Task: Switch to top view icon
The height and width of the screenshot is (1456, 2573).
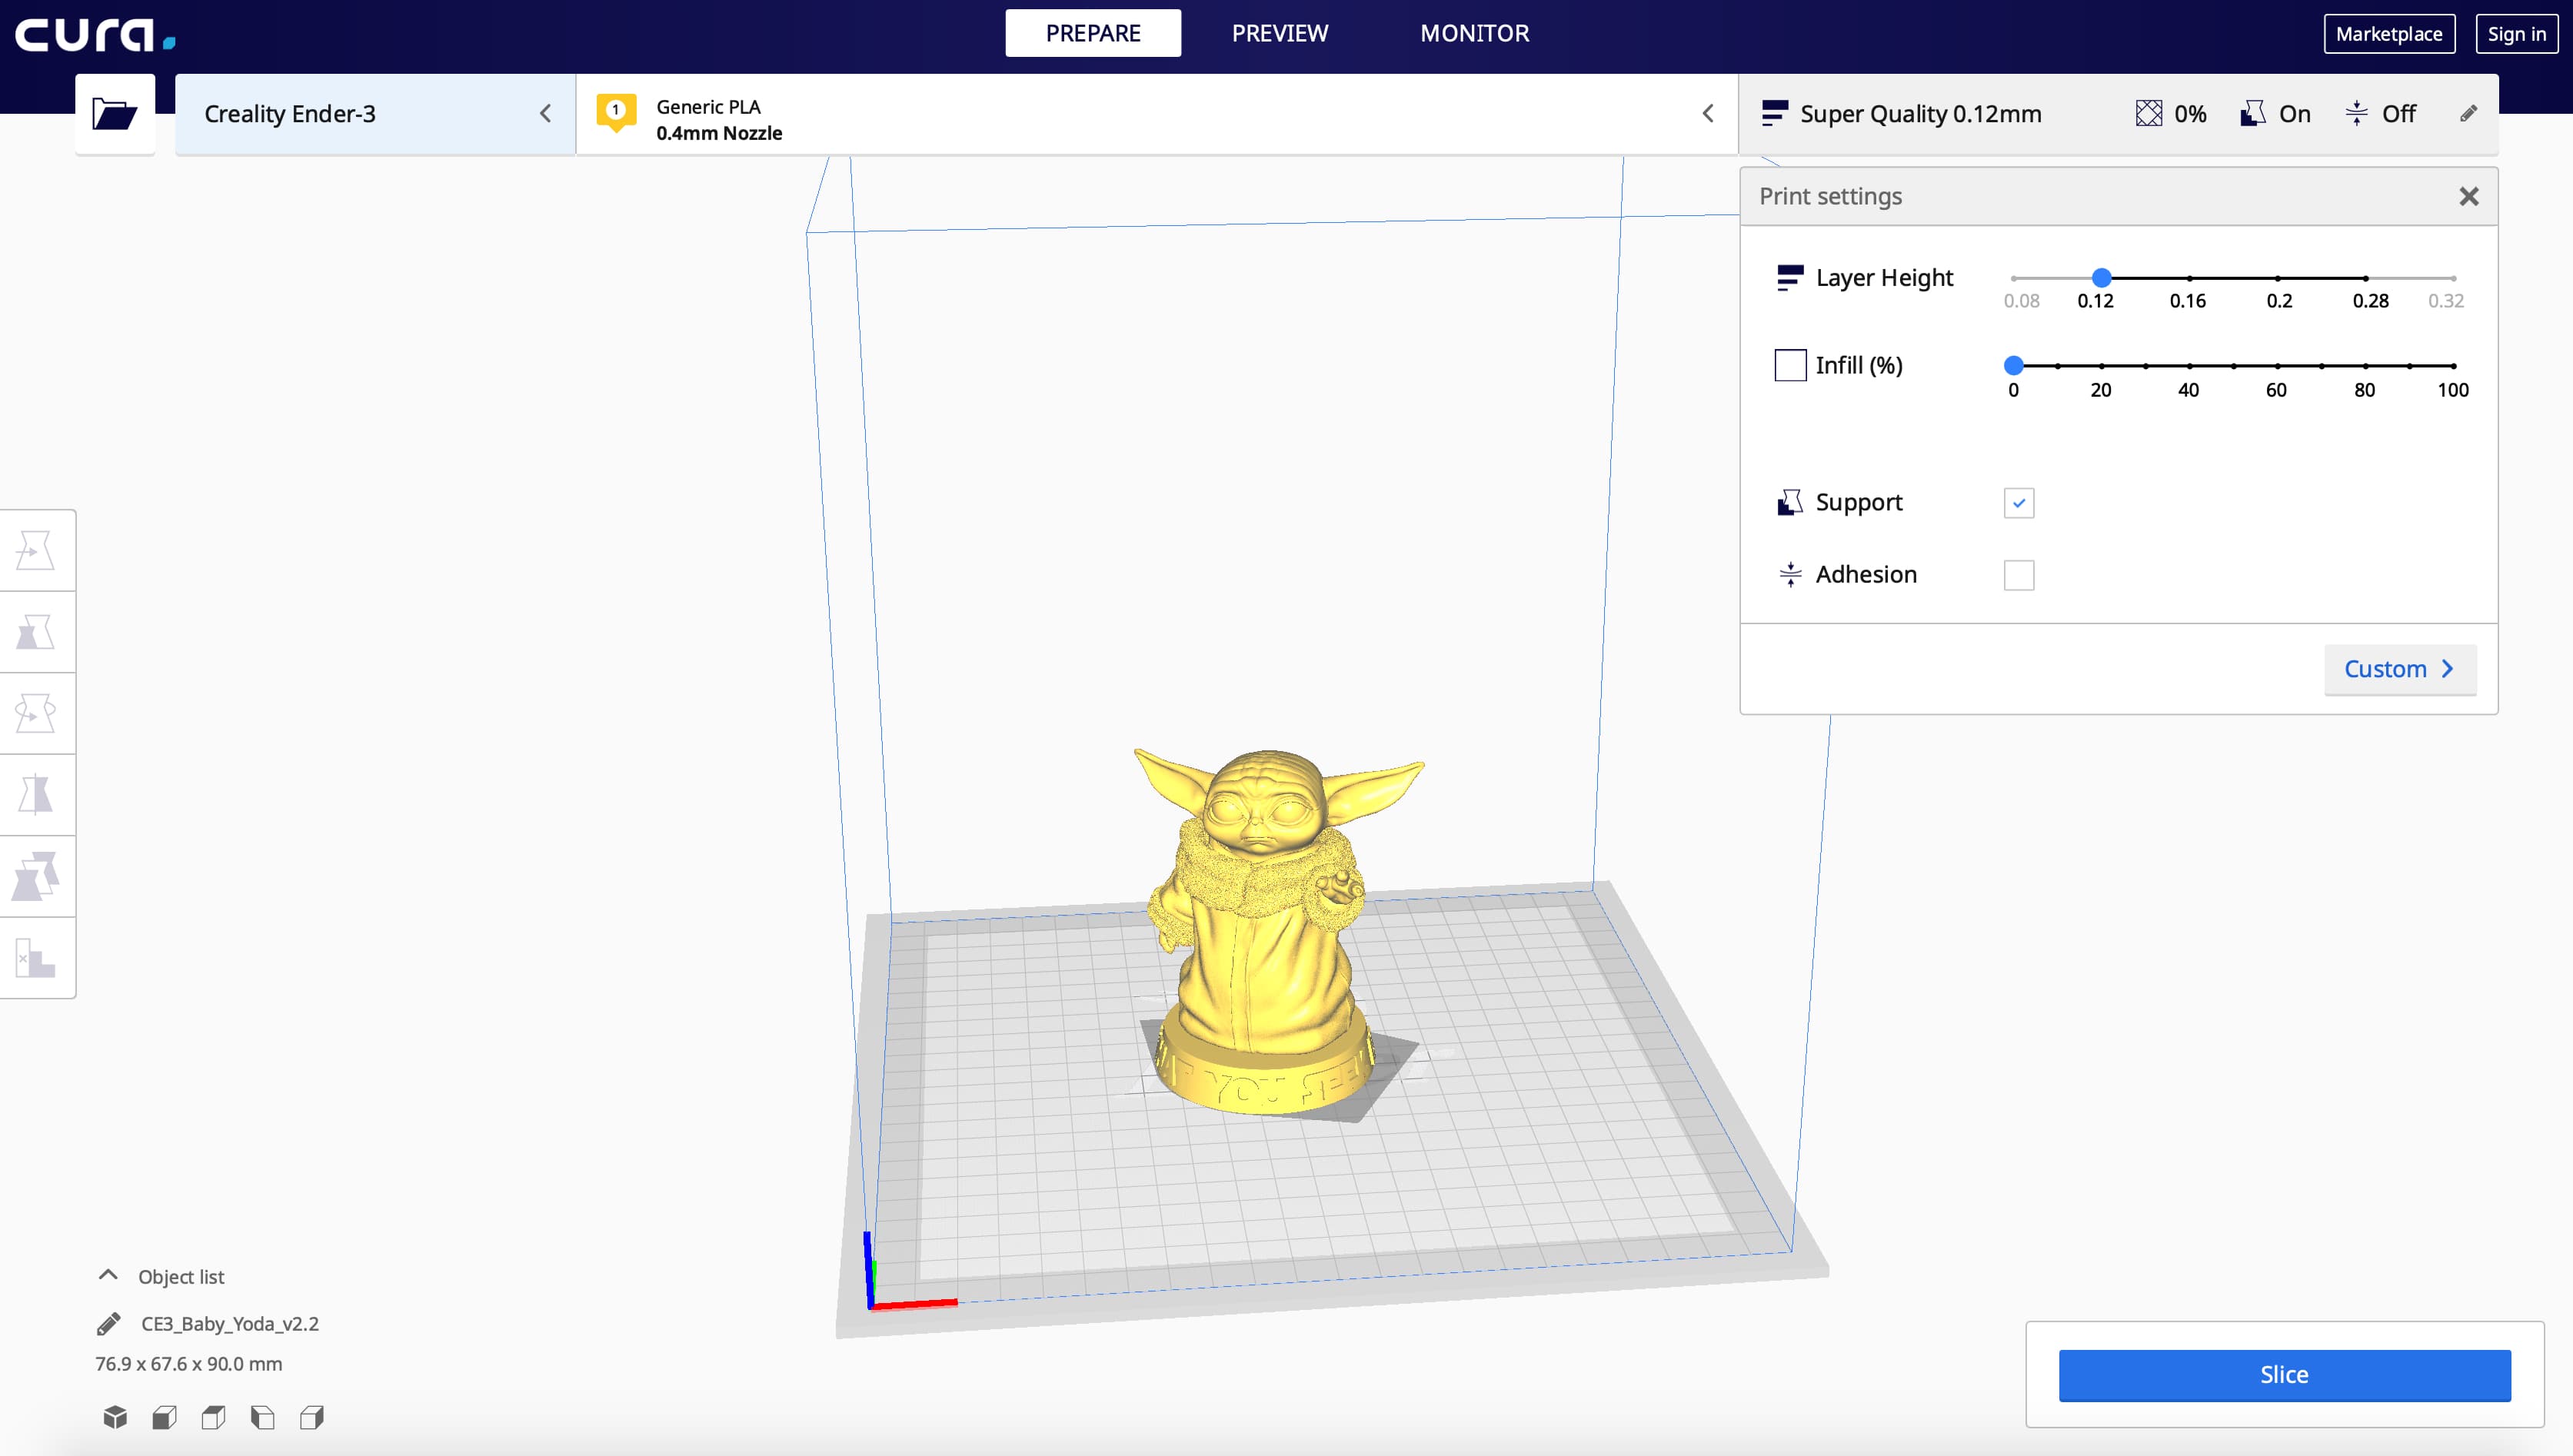Action: click(213, 1417)
